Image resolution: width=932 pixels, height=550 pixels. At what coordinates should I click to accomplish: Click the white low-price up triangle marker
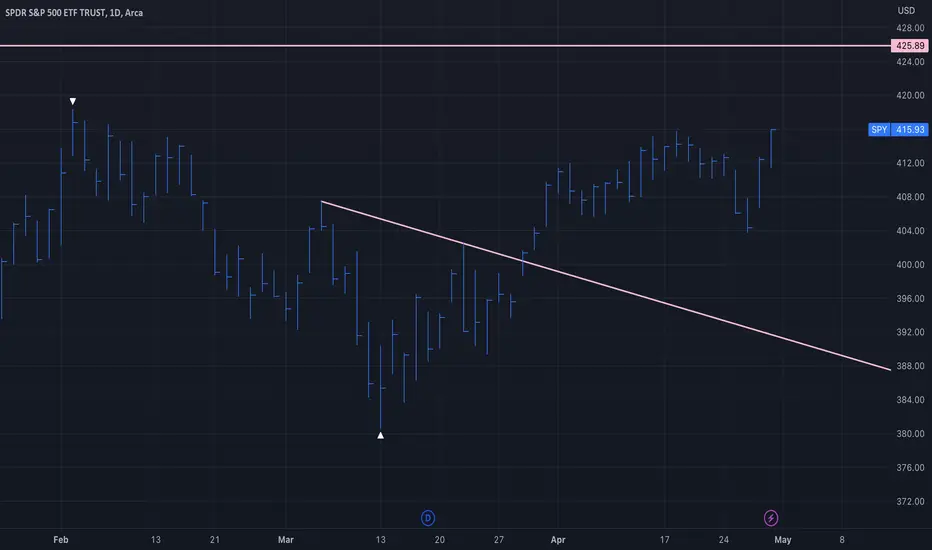pyautogui.click(x=380, y=435)
